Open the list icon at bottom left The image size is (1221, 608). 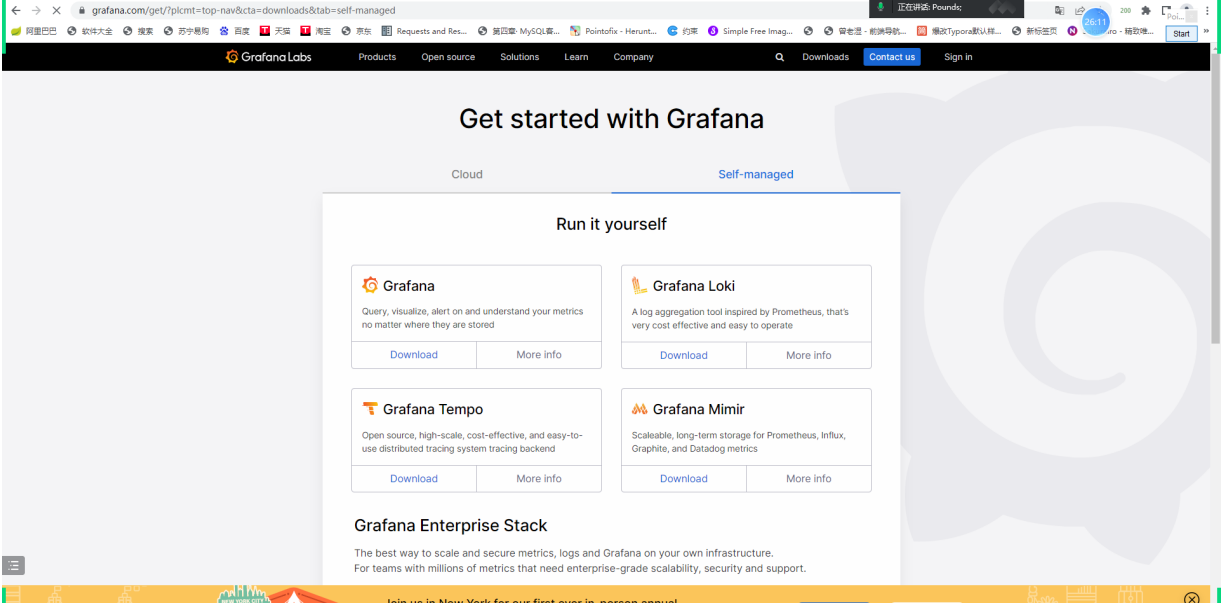click(x=13, y=565)
